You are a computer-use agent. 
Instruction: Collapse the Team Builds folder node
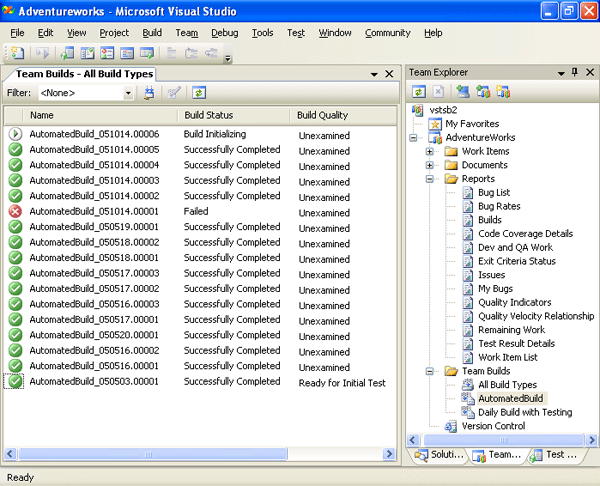(430, 371)
